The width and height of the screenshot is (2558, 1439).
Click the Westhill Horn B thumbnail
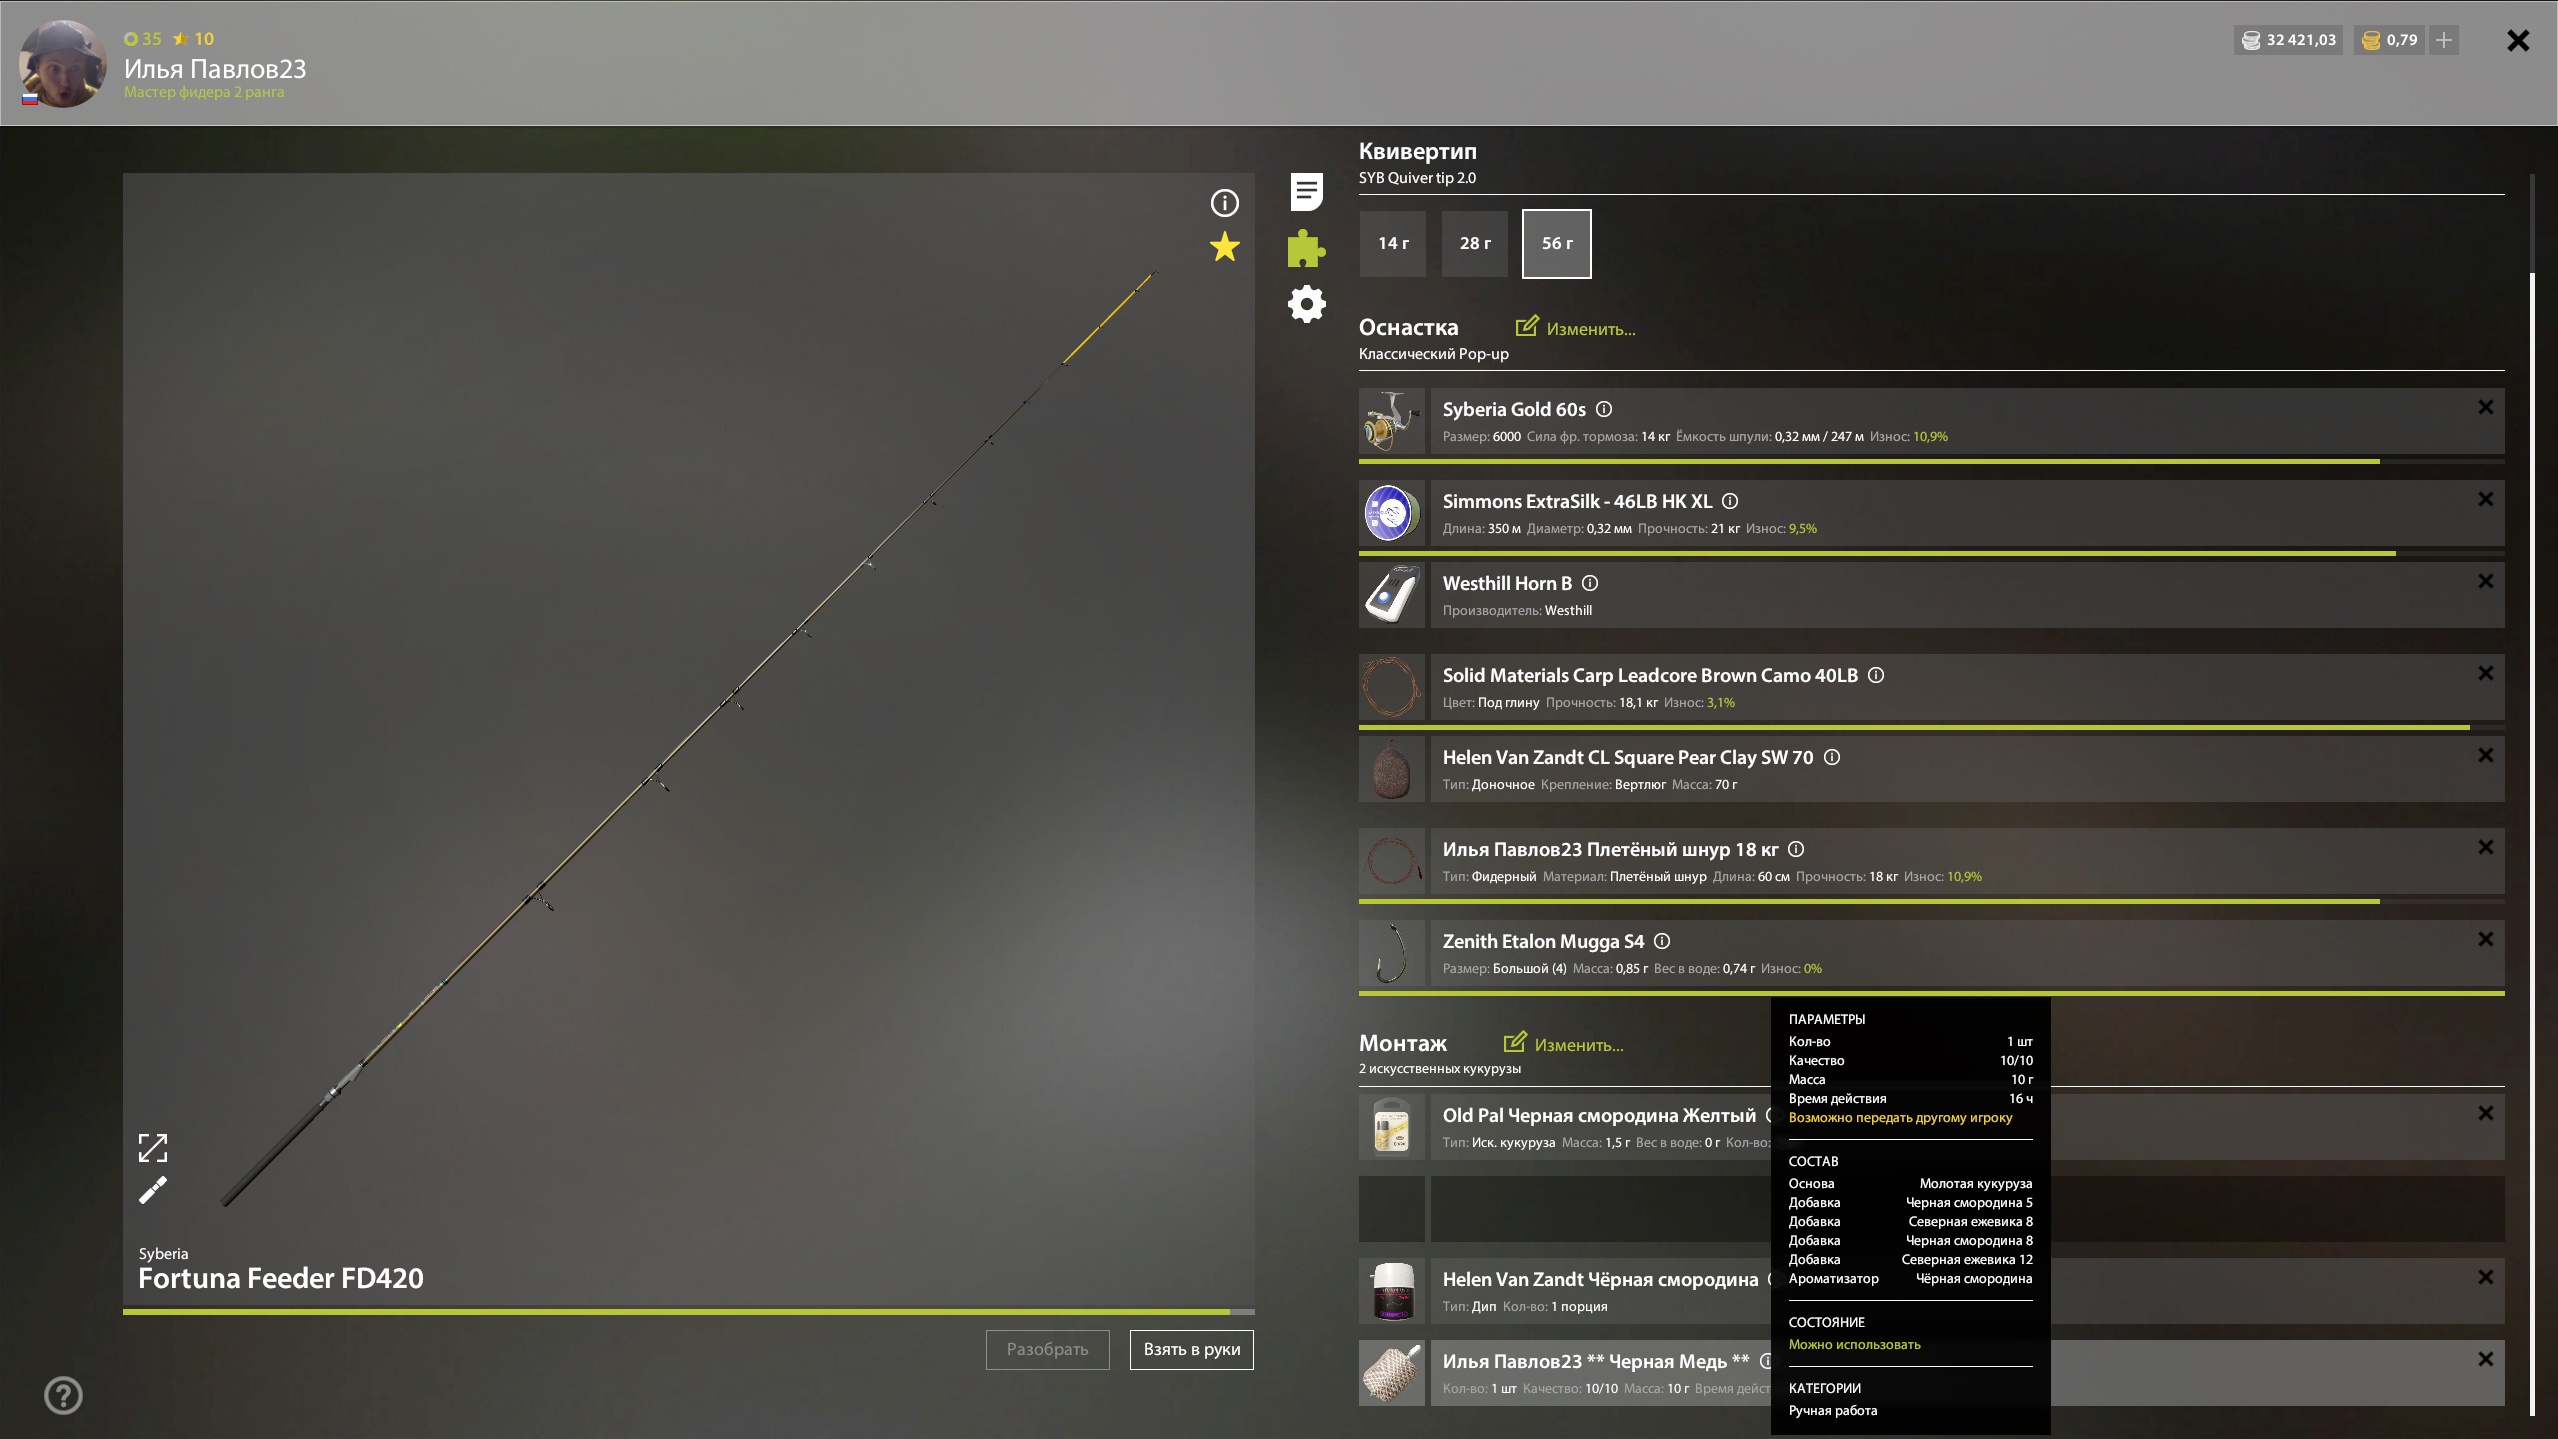click(1391, 595)
